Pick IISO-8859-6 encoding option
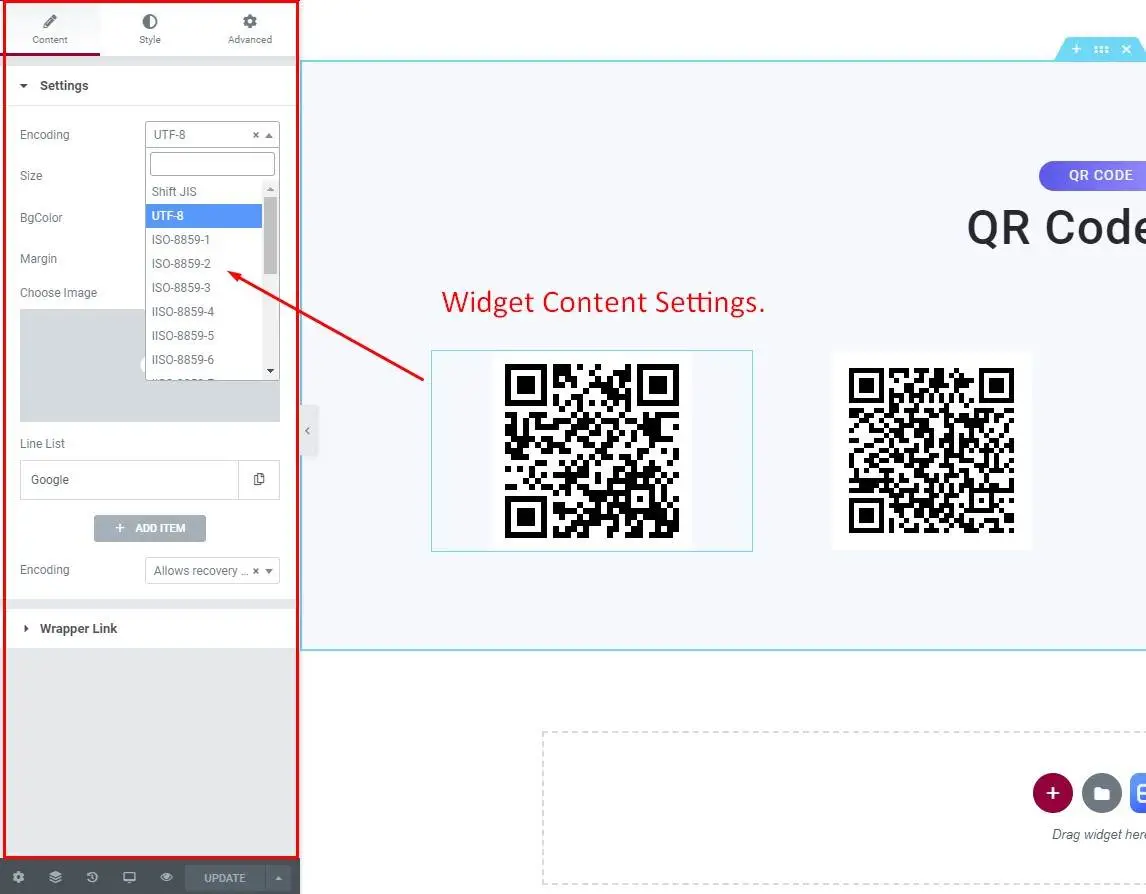 204,360
